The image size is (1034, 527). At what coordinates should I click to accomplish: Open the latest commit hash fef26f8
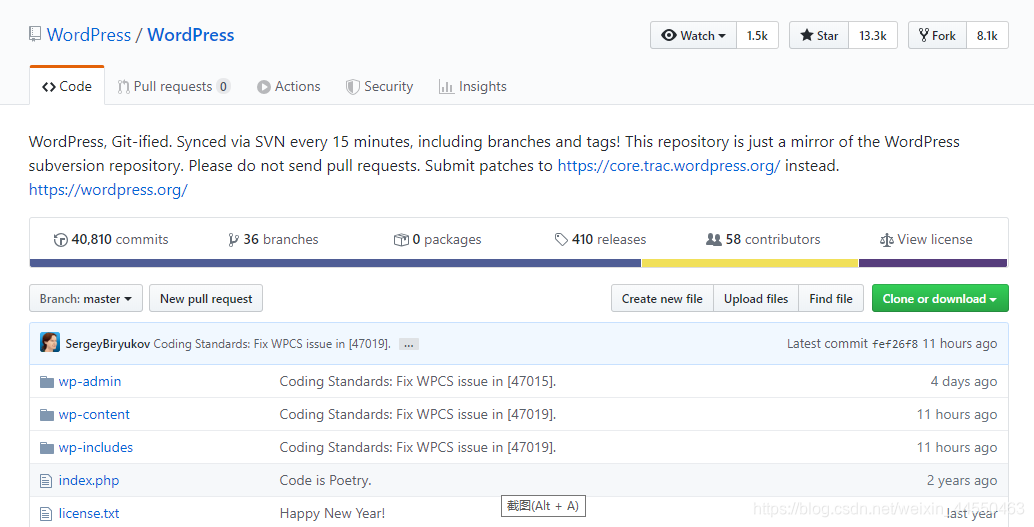895,344
